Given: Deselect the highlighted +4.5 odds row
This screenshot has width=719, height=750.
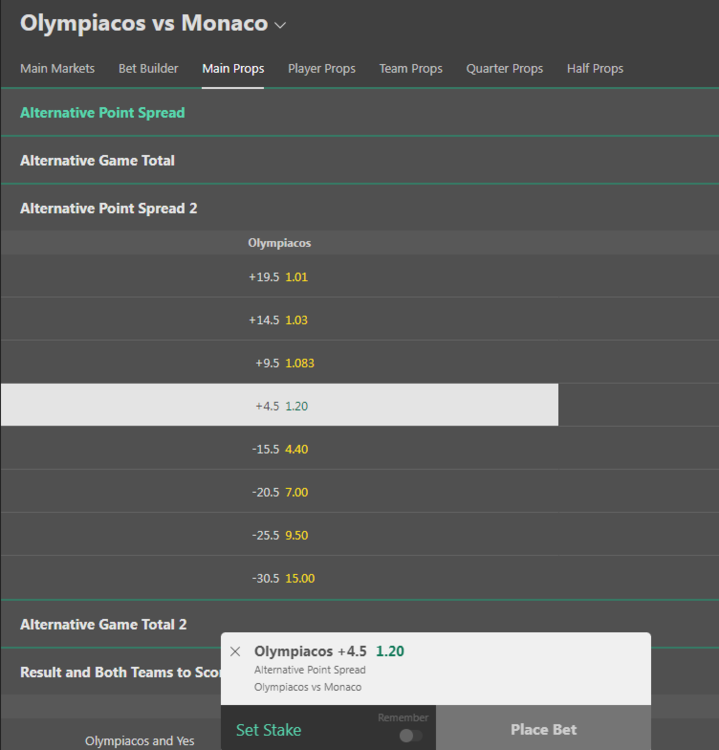Looking at the screenshot, I should point(279,406).
